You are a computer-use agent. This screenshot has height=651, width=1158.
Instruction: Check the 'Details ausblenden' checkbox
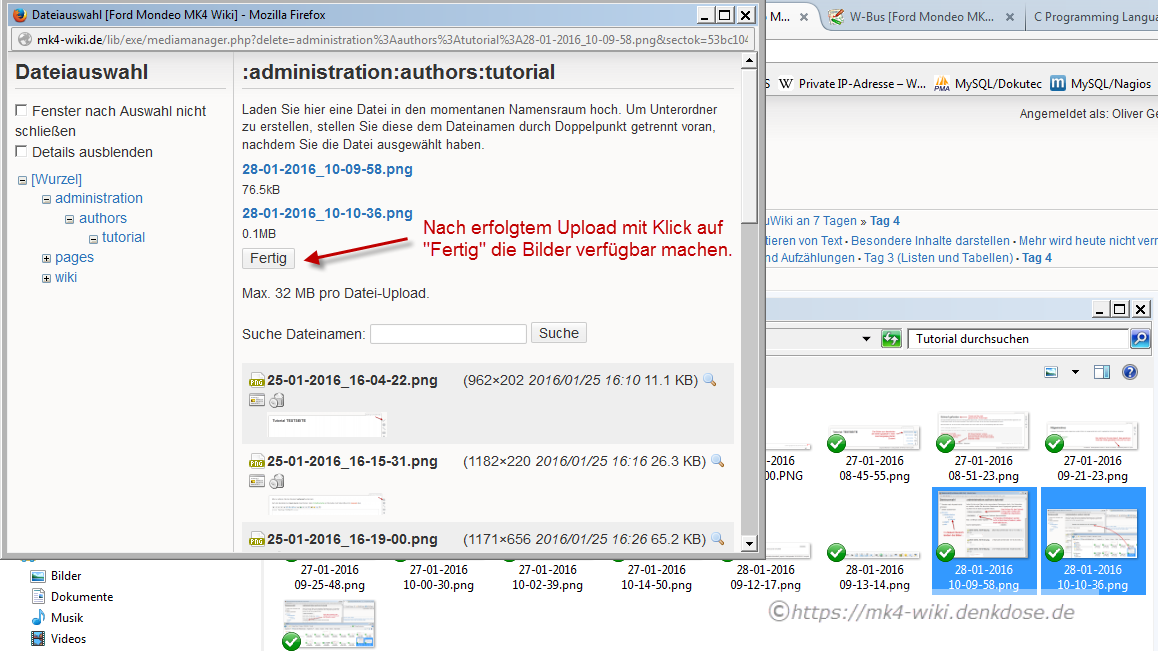click(22, 152)
